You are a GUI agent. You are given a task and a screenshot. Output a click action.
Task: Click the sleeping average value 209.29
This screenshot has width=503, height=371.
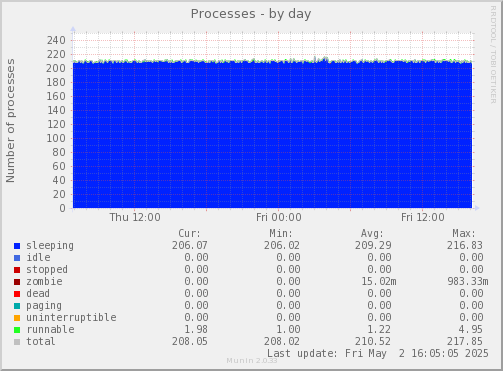click(x=373, y=245)
